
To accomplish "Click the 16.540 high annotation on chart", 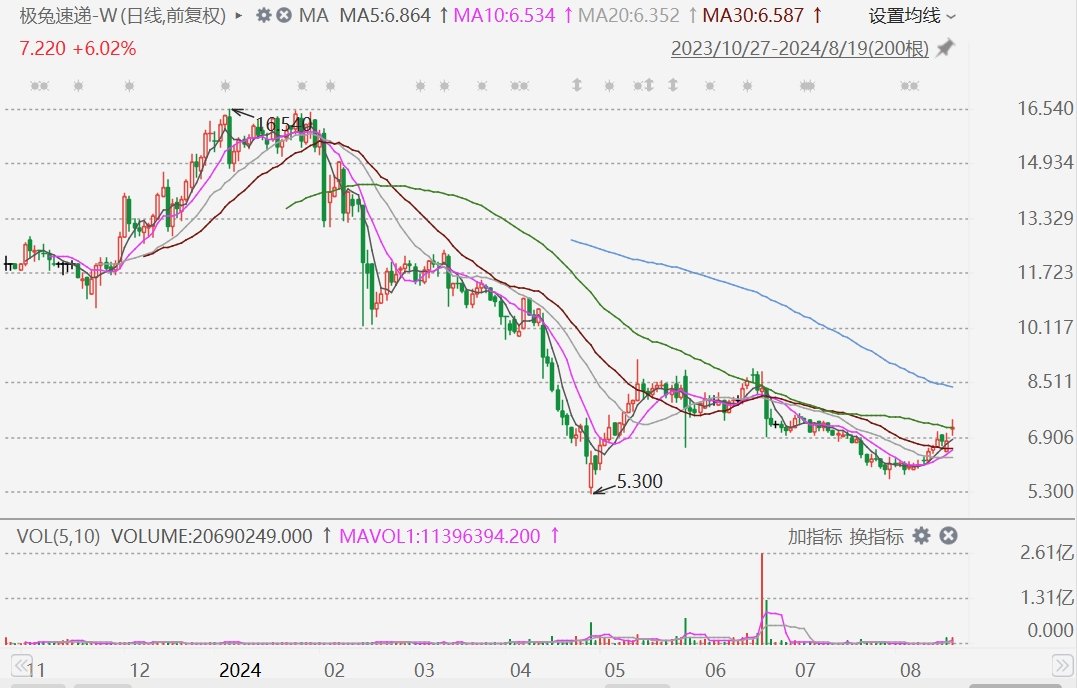I will (283, 124).
